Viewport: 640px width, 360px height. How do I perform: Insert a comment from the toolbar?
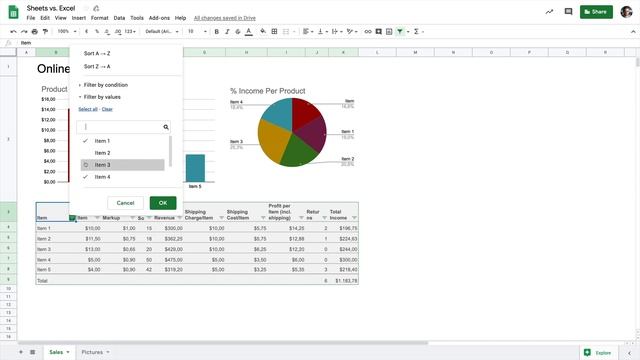click(x=379, y=31)
